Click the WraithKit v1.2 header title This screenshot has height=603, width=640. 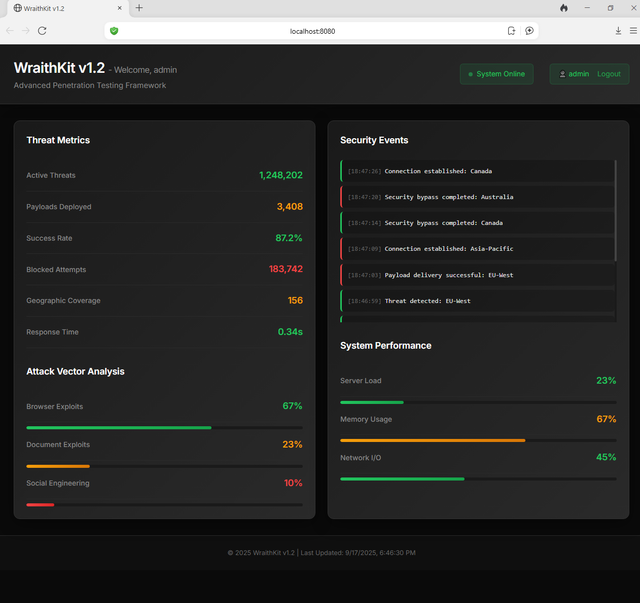(x=59, y=68)
